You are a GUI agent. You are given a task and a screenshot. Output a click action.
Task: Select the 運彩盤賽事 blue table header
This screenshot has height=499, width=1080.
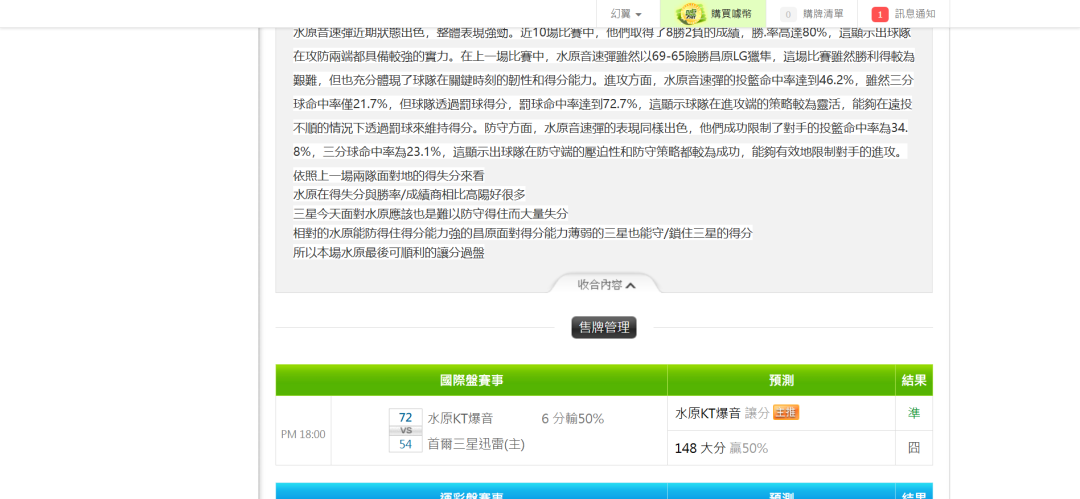(x=471, y=492)
